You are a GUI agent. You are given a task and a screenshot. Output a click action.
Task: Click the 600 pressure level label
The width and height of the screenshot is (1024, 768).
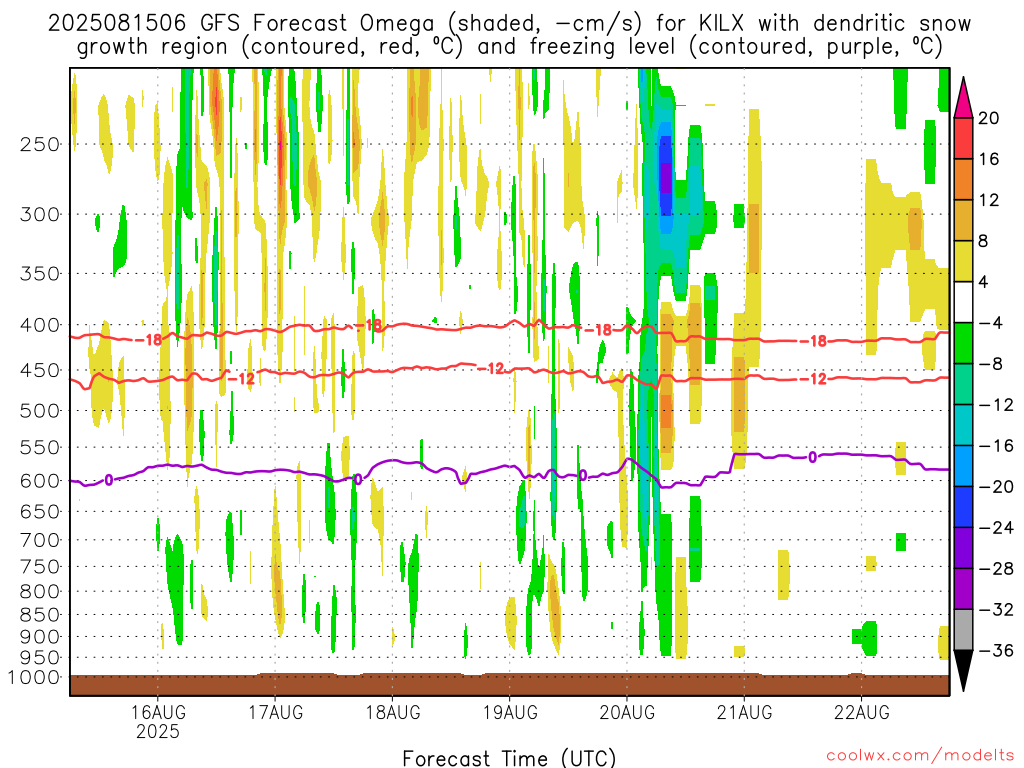[40, 481]
